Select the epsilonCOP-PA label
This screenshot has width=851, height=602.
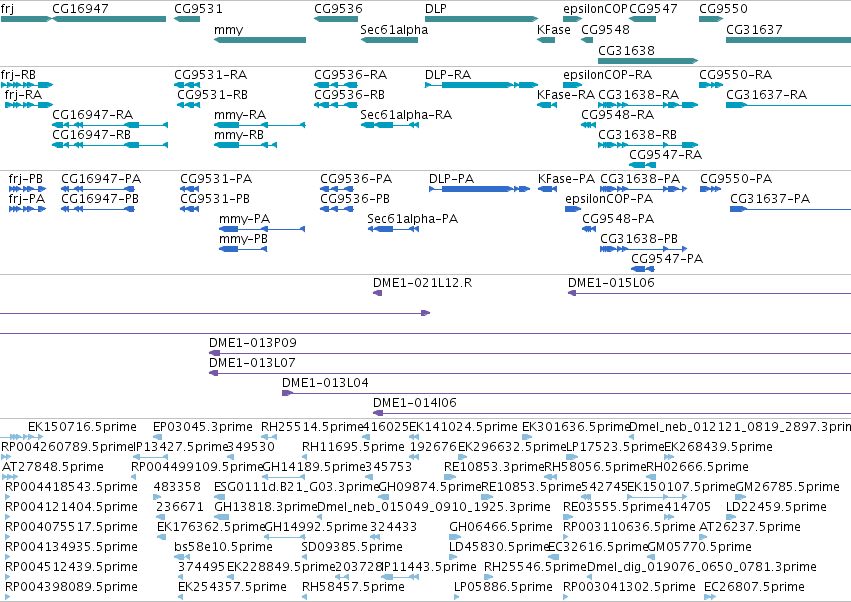pos(609,199)
